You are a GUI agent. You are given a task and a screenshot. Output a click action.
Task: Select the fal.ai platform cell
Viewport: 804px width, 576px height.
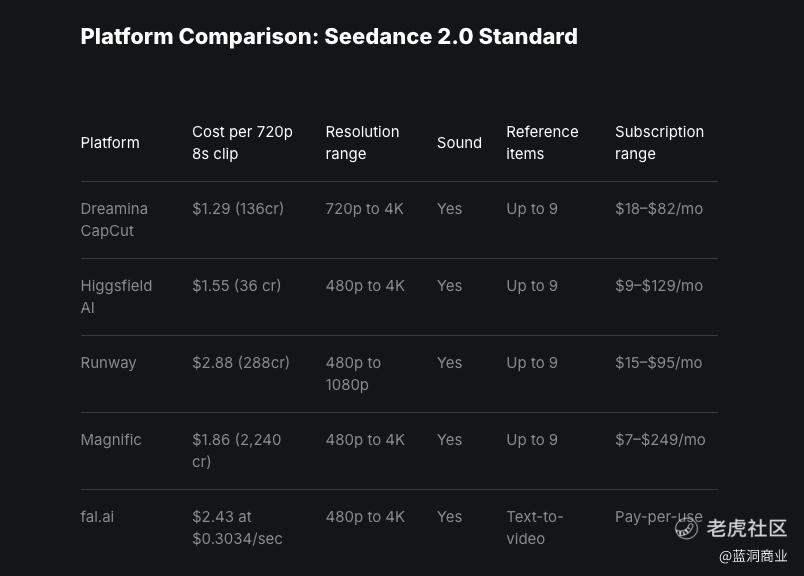pyautogui.click(x=97, y=517)
